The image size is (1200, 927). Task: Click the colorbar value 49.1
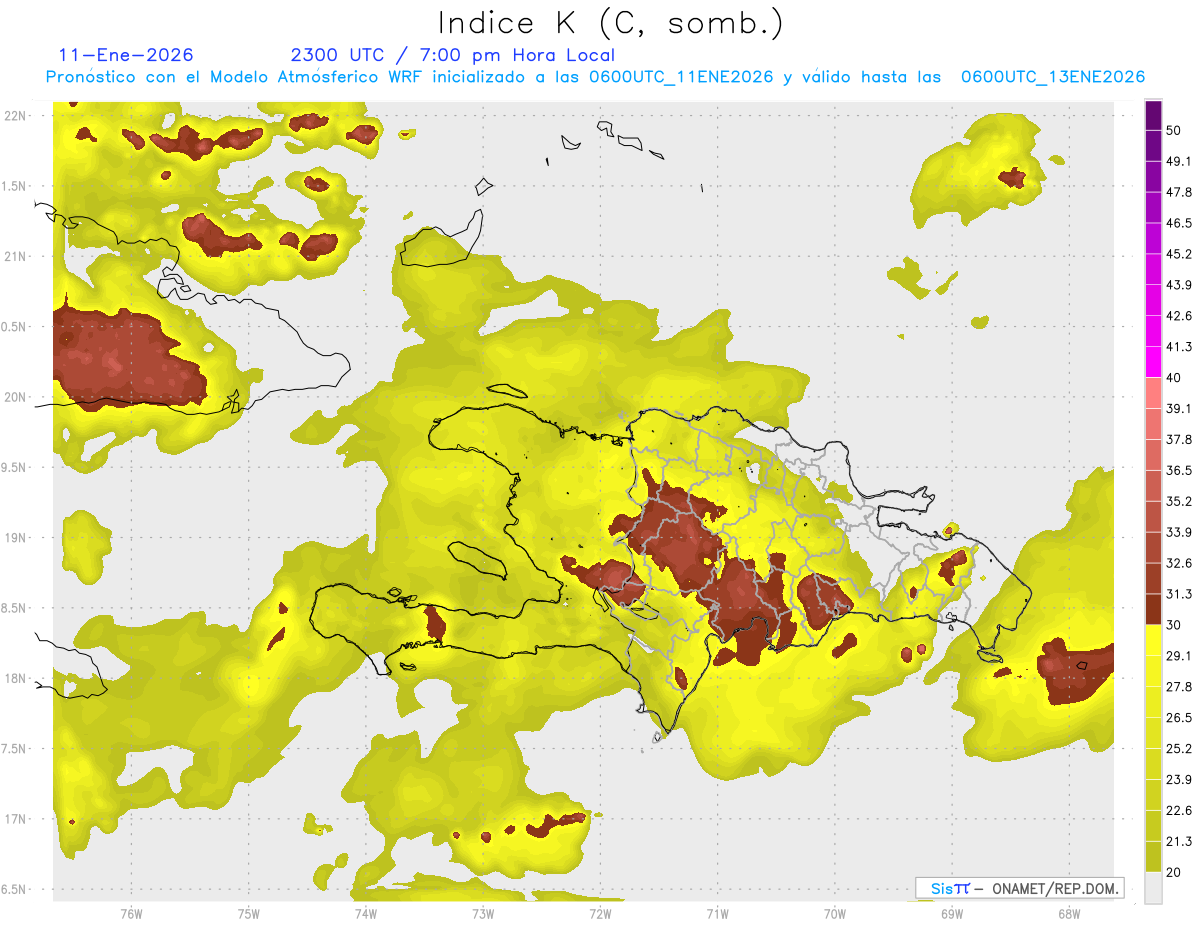[x=1180, y=162]
